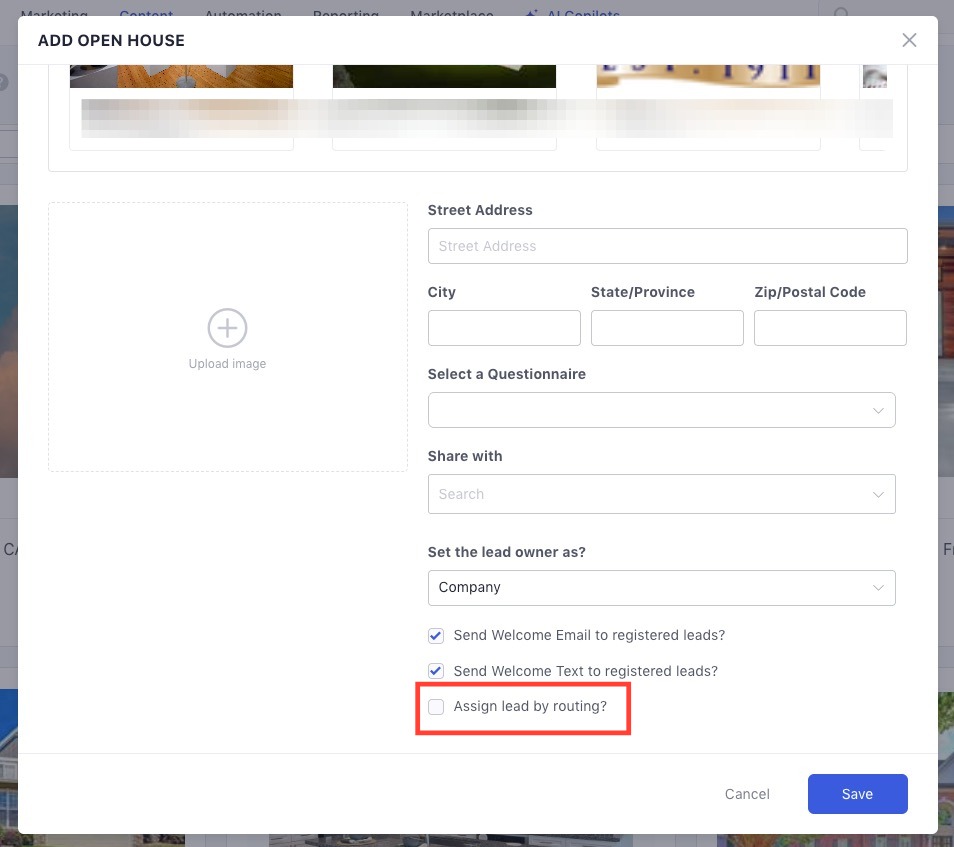Viewport: 954px width, 847px height.
Task: Open the Automation menu
Action: (242, 15)
